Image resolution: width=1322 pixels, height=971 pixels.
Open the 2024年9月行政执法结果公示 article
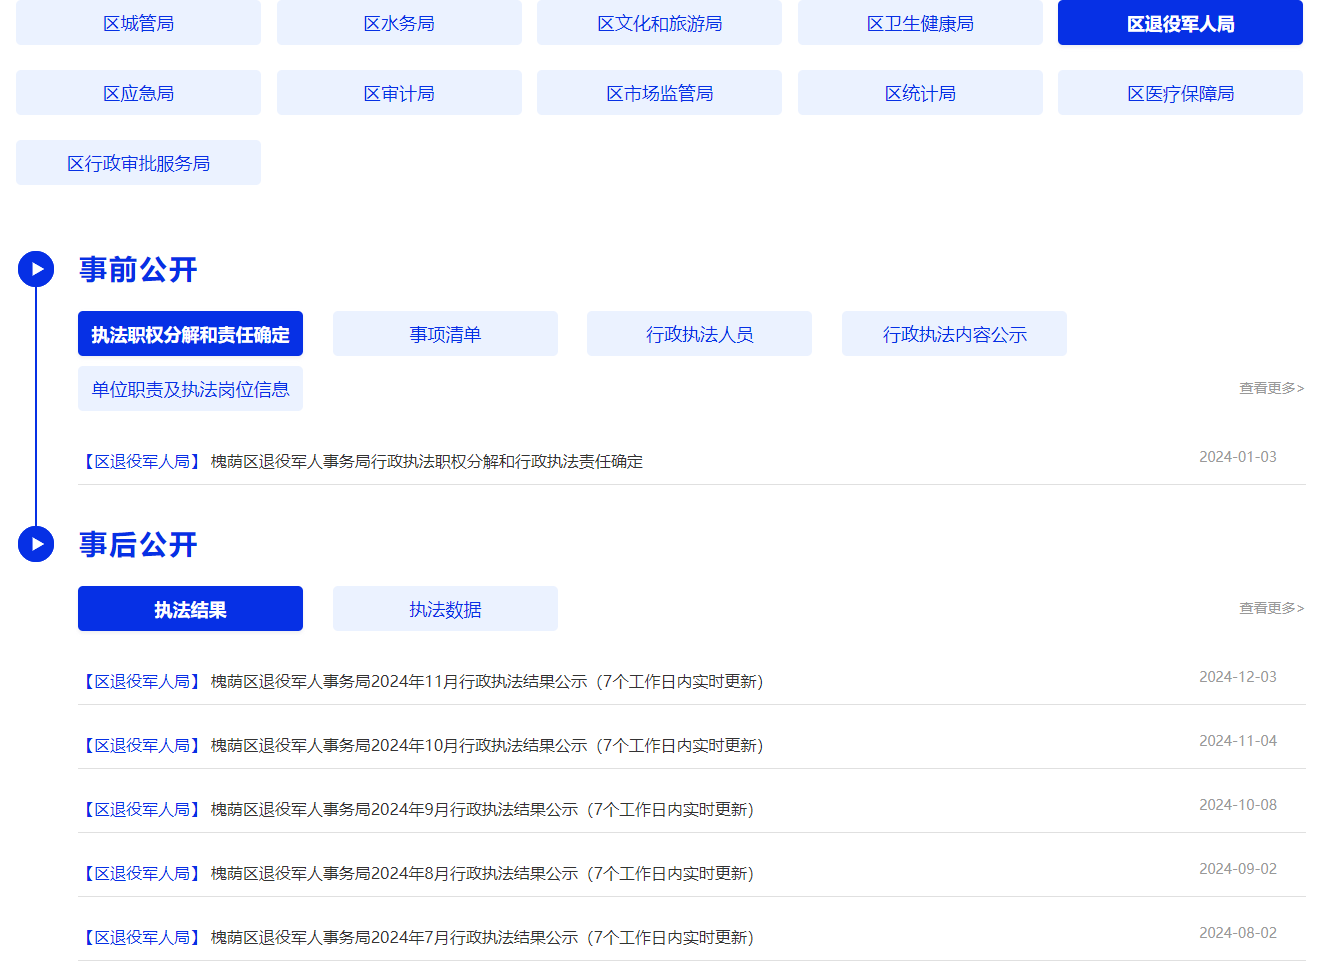pyautogui.click(x=482, y=809)
